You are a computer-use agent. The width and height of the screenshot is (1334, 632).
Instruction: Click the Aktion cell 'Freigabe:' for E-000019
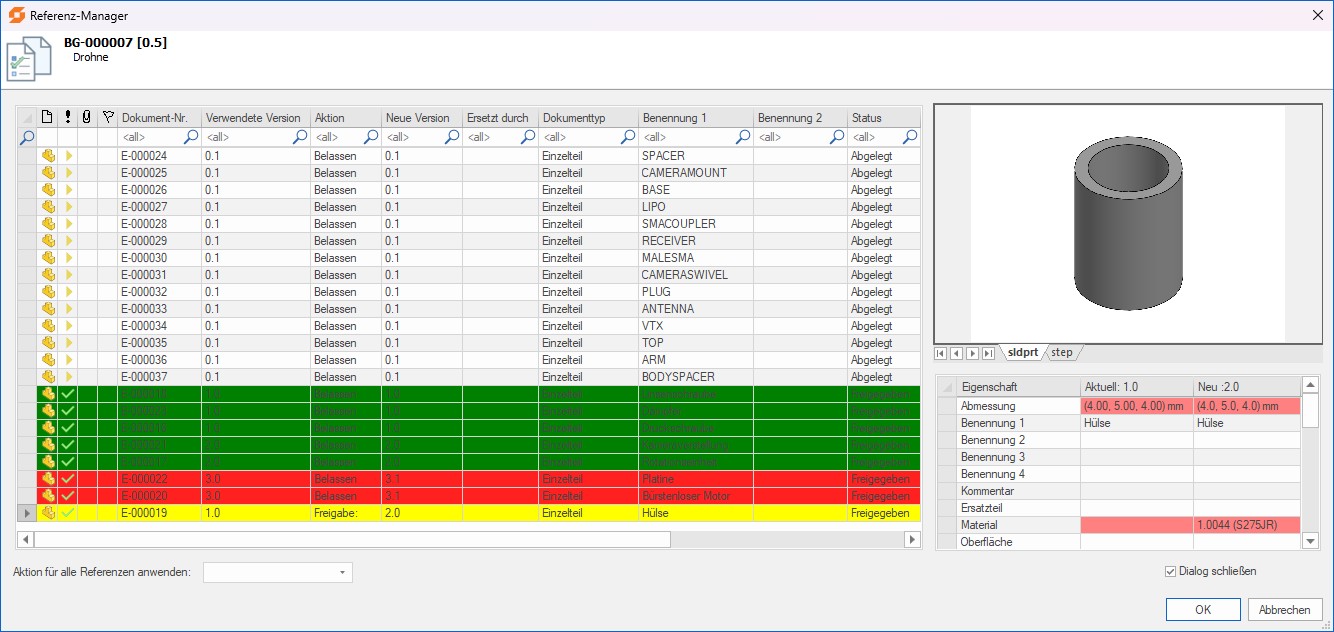point(345,513)
